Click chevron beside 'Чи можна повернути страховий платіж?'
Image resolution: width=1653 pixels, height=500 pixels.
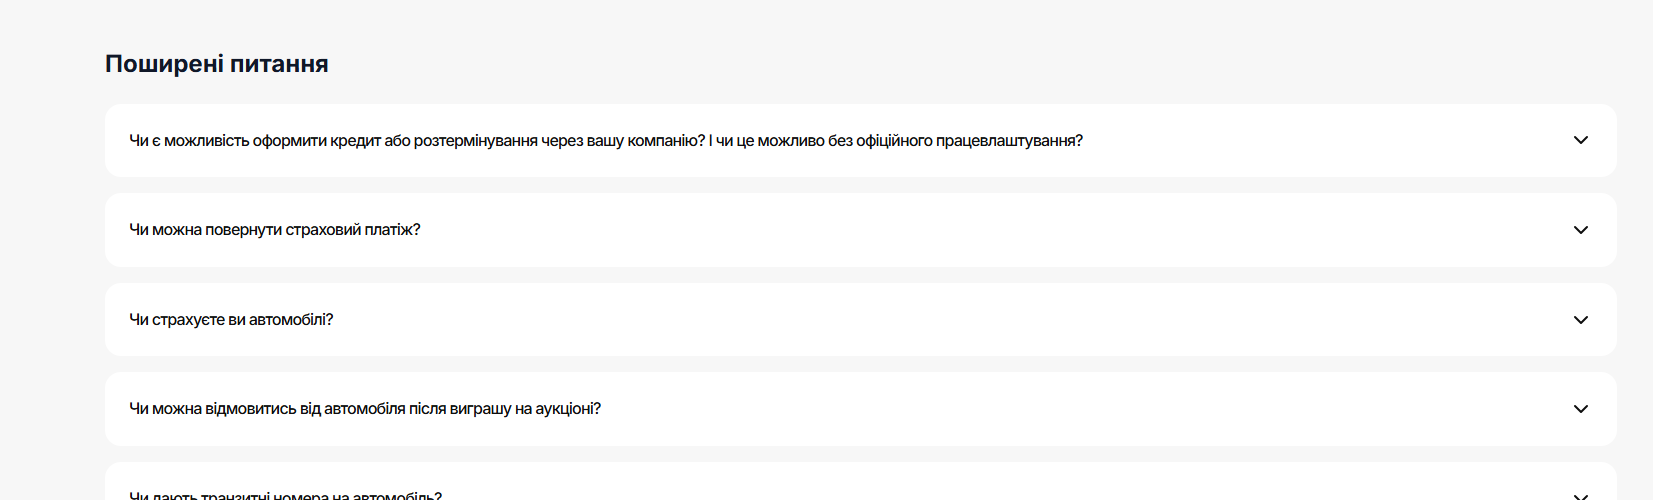[1580, 230]
